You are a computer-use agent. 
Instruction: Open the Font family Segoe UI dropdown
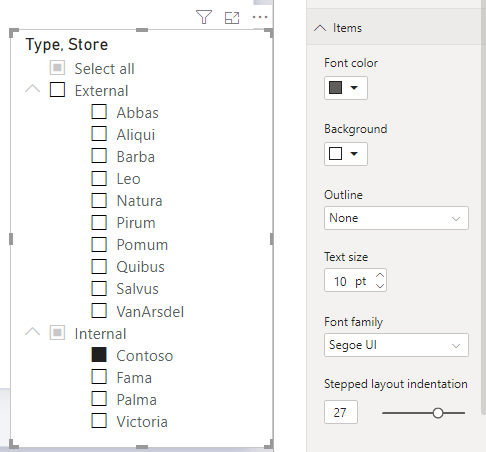click(x=396, y=345)
